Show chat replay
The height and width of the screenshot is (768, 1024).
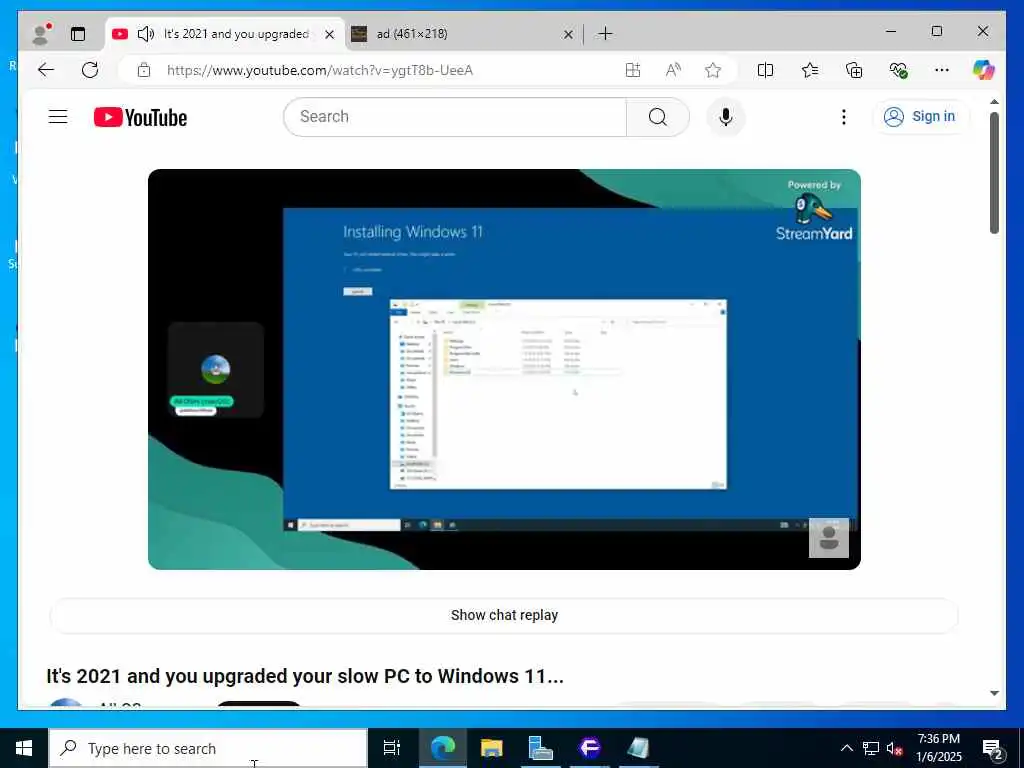coord(504,615)
